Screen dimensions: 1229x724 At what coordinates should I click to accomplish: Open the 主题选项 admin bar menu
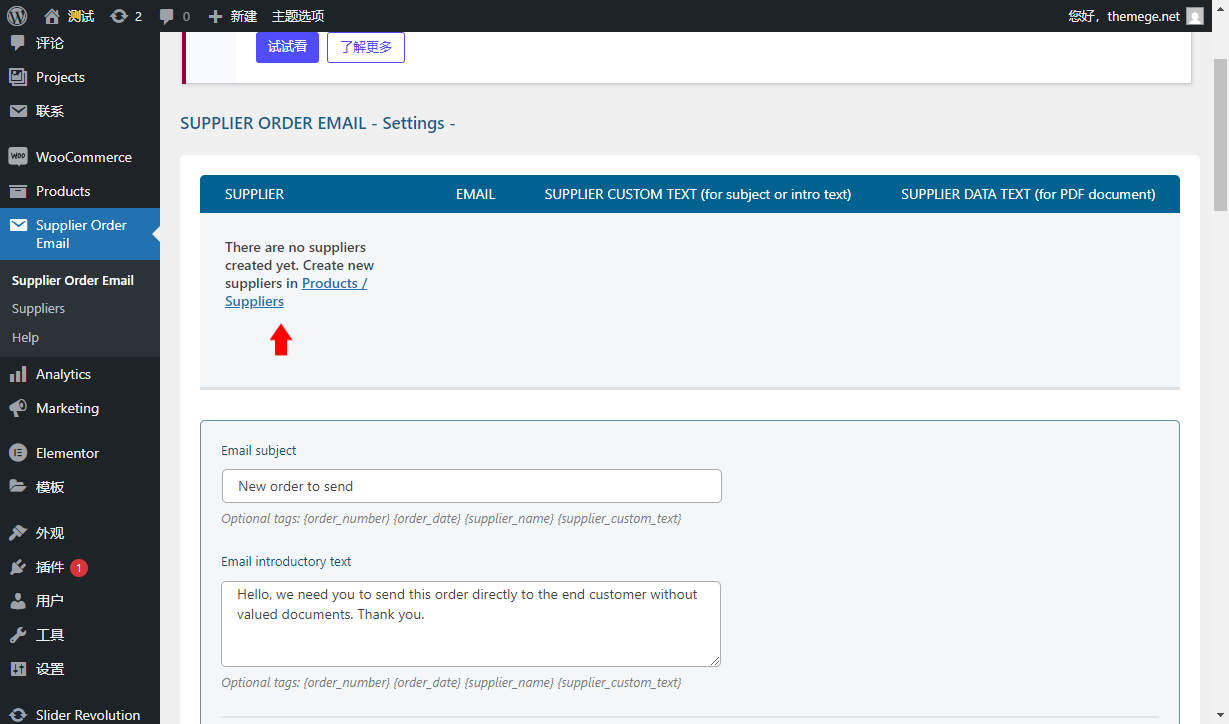(298, 16)
